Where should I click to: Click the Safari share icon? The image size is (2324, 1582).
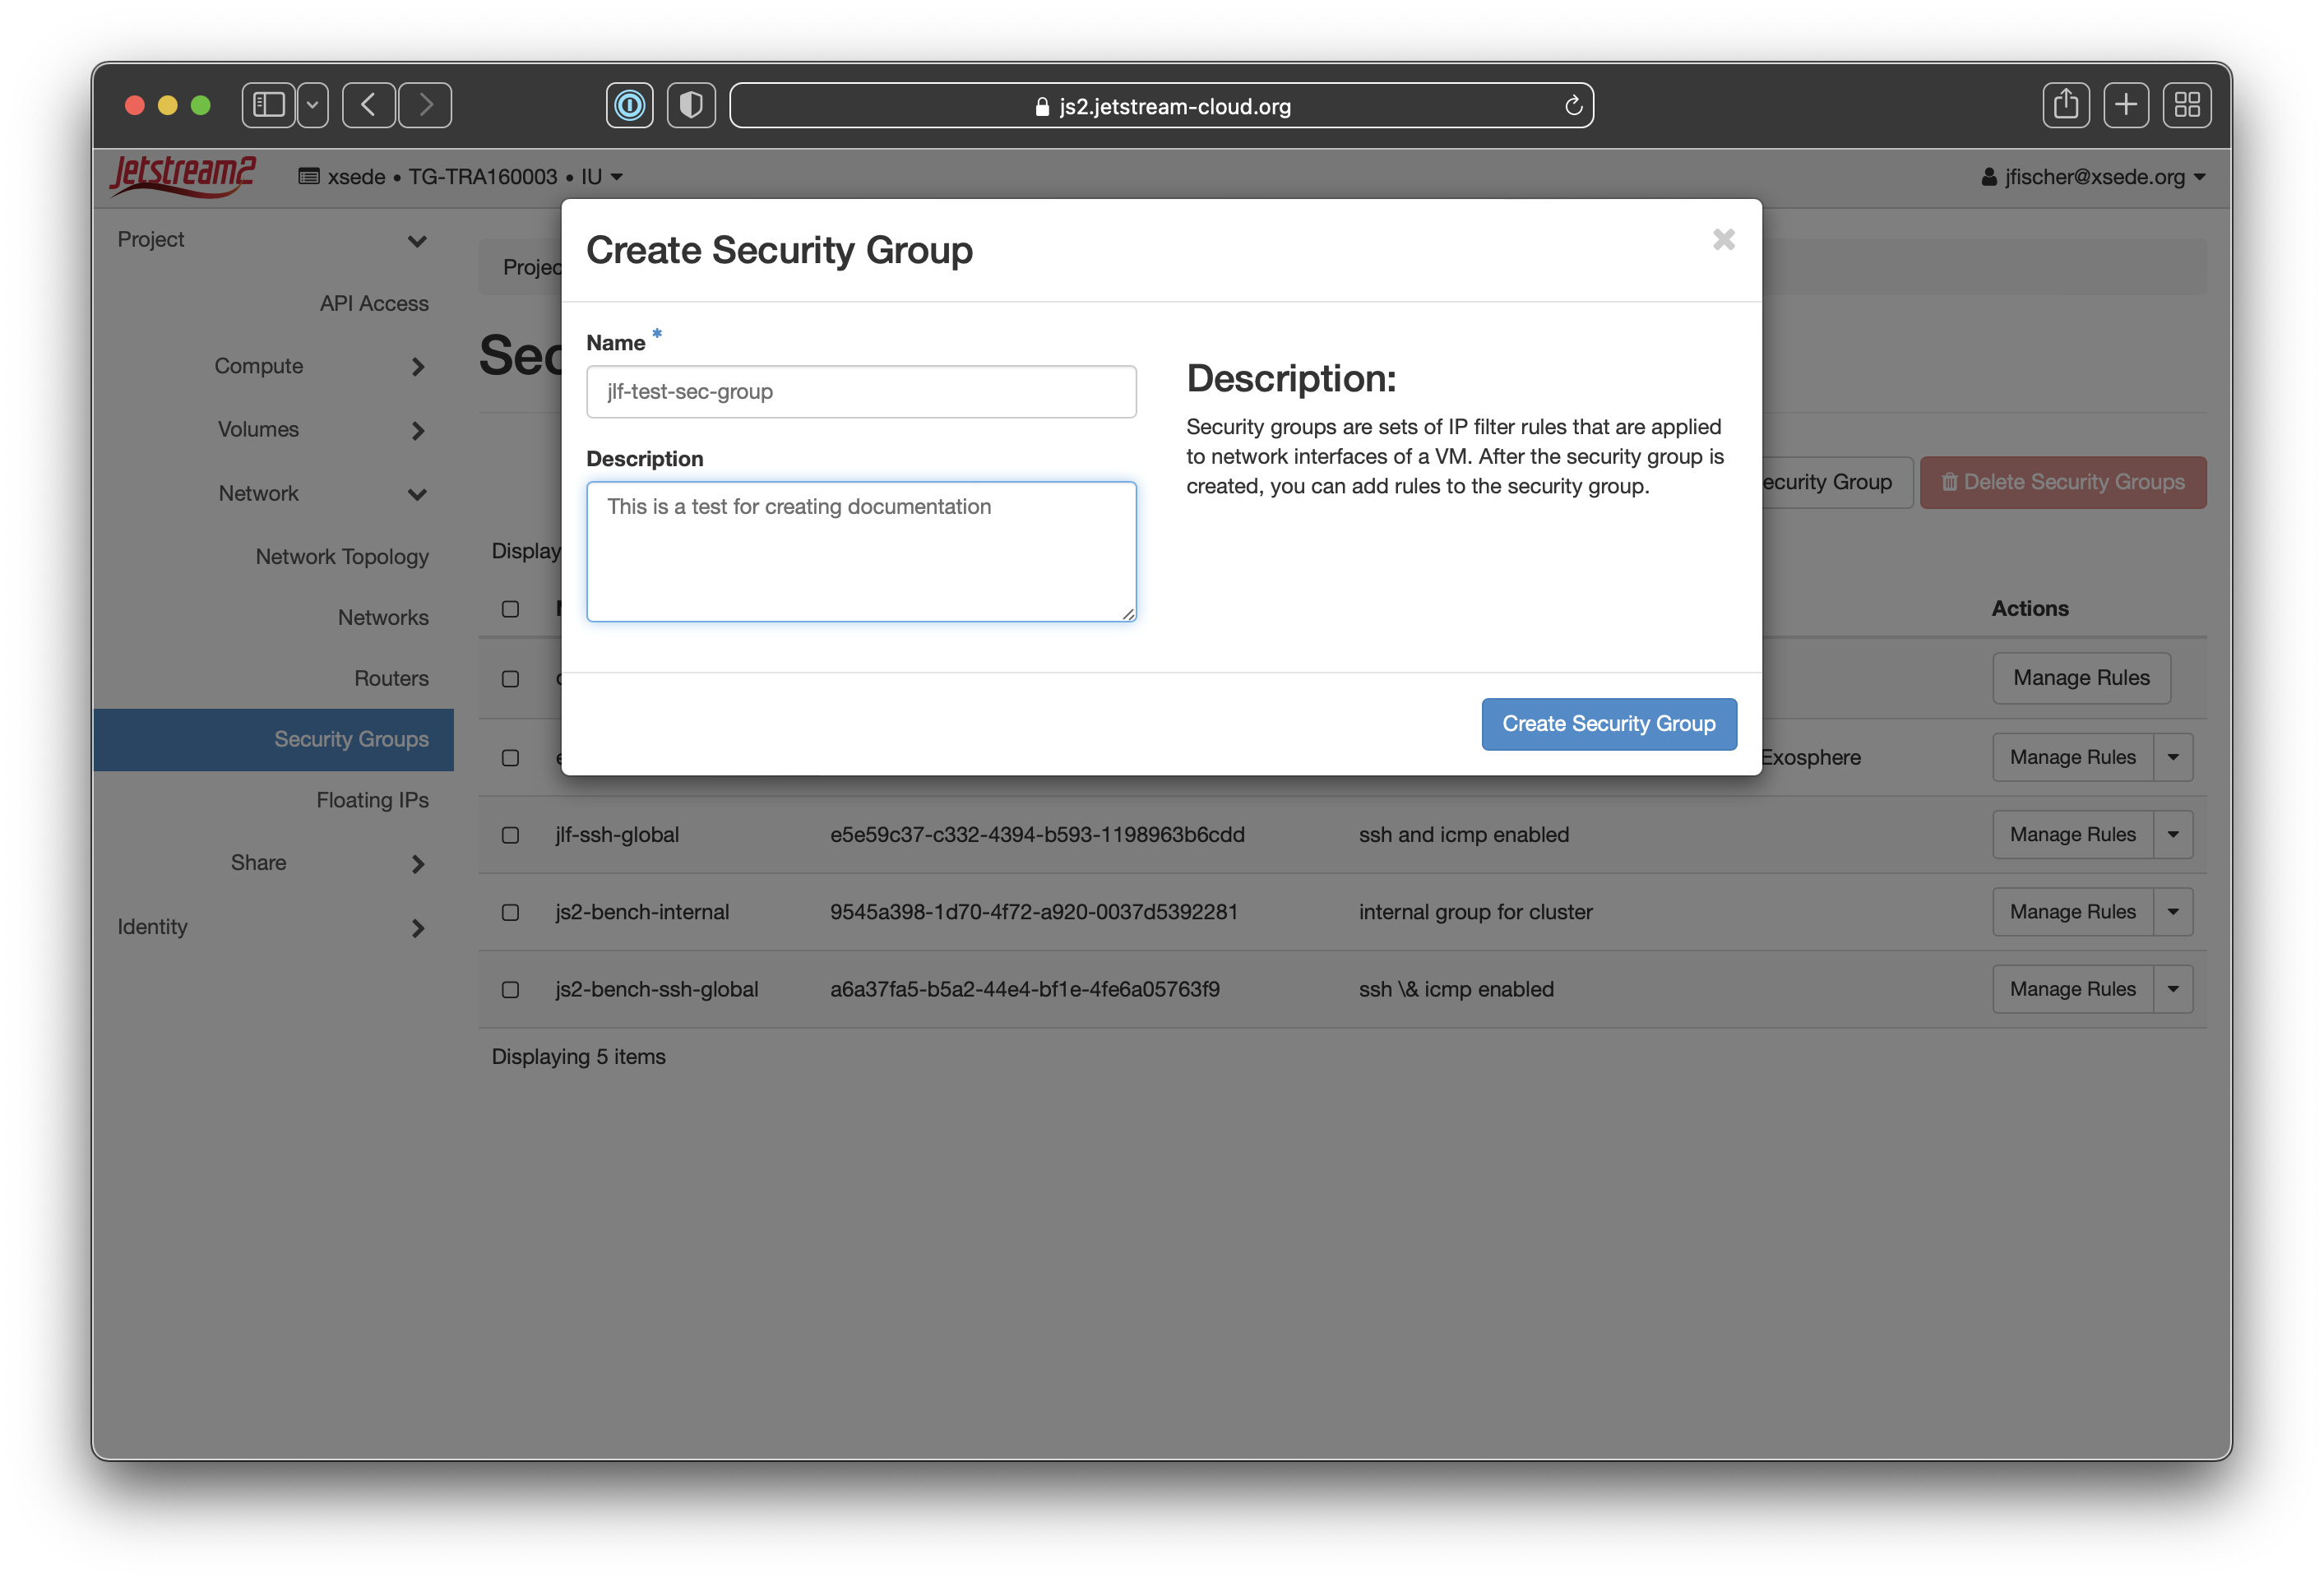pos(2065,105)
